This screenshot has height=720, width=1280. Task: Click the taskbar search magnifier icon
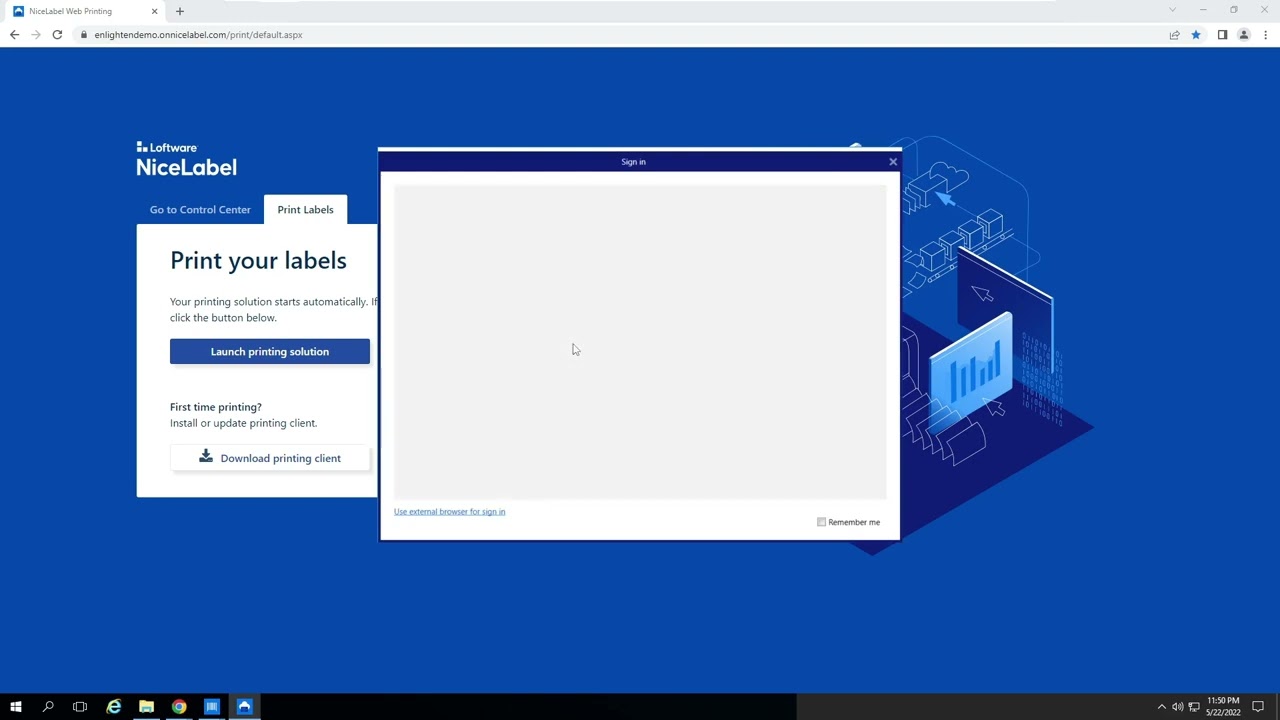[48, 707]
